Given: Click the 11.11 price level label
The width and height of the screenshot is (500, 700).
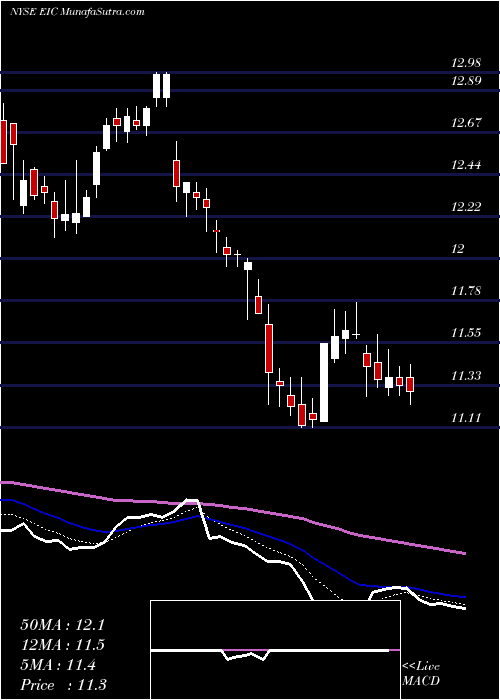Looking at the screenshot, I should pyautogui.click(x=466, y=418).
